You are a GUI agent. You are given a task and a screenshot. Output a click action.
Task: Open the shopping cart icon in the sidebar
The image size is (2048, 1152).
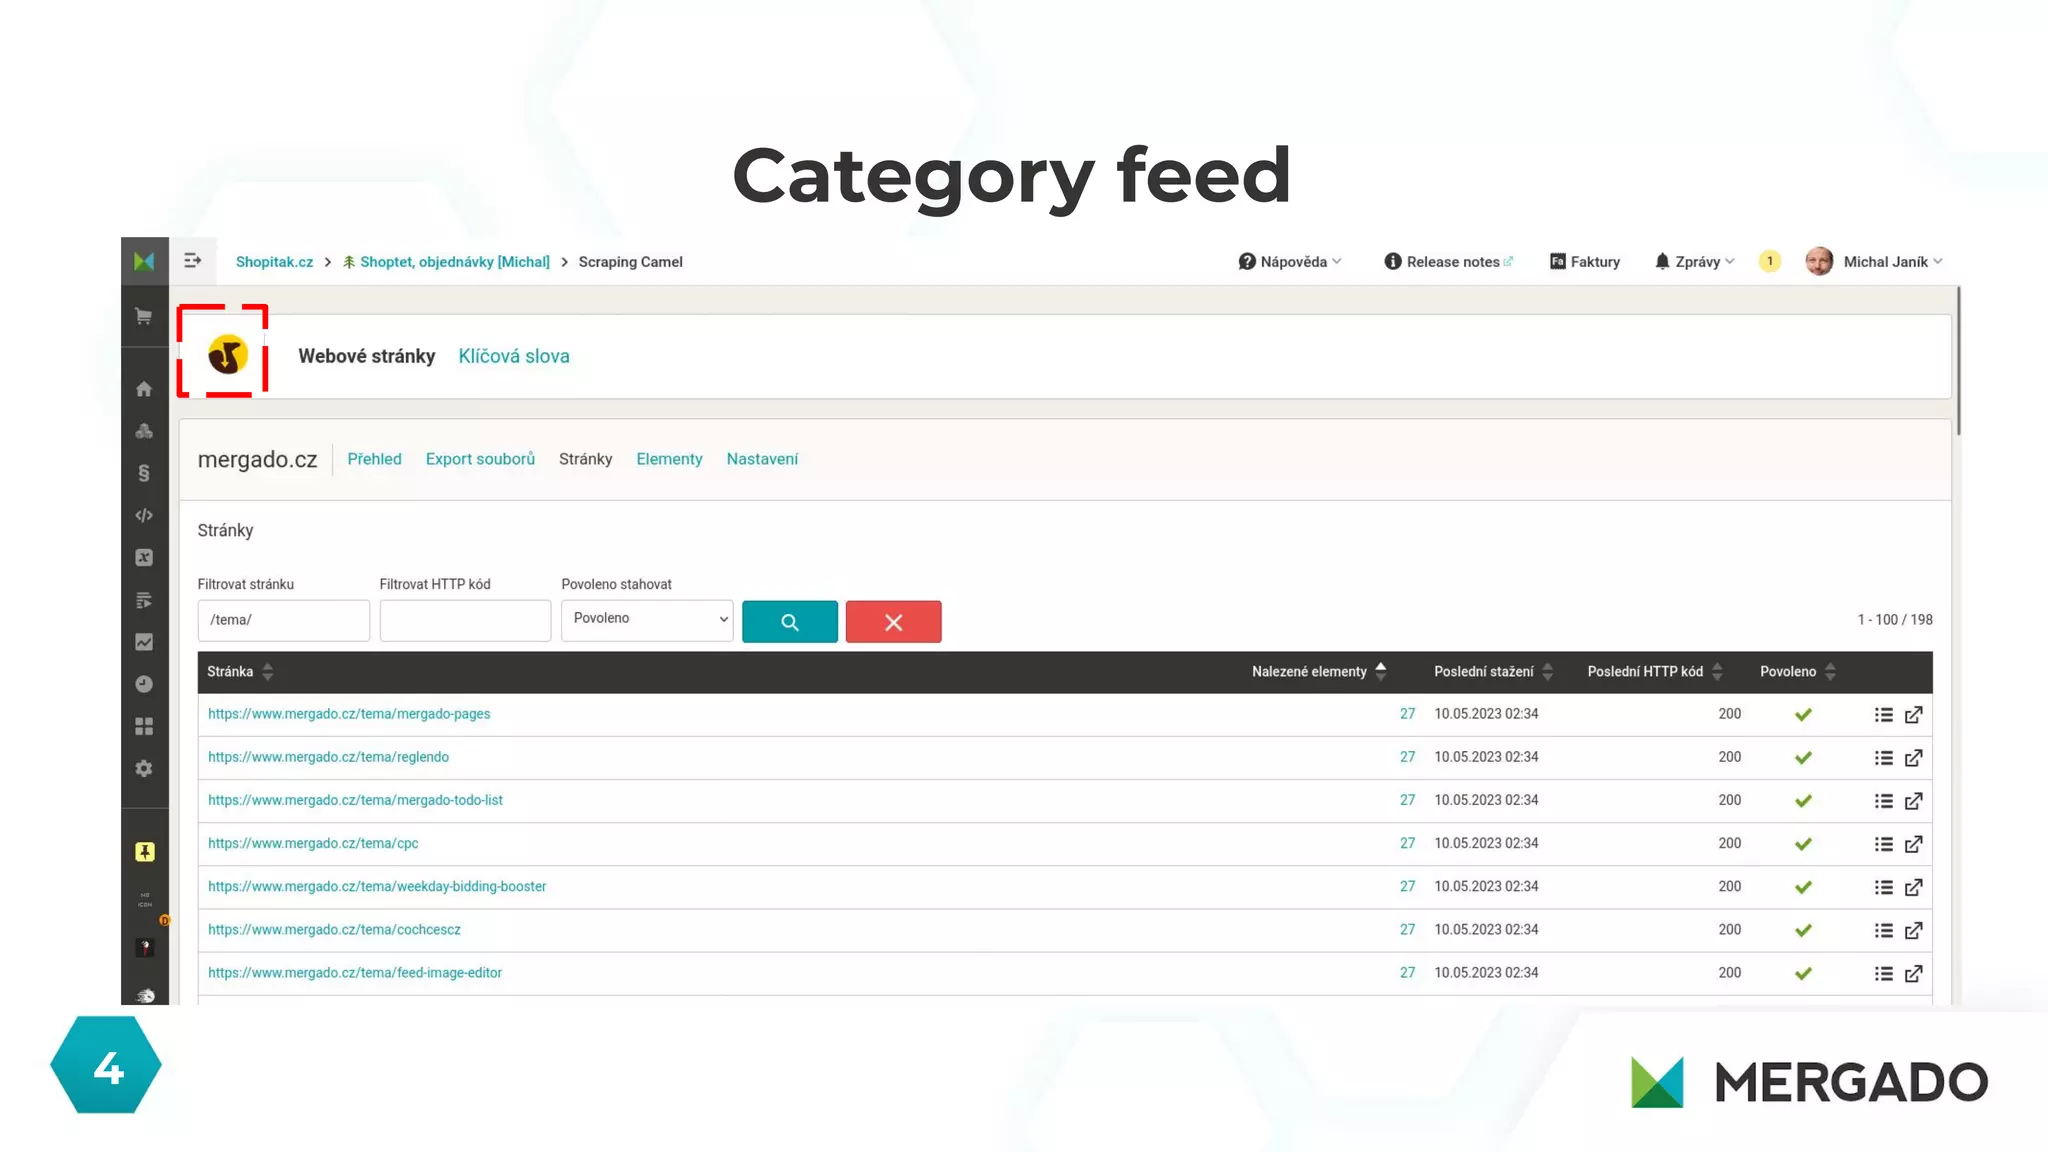click(x=144, y=316)
